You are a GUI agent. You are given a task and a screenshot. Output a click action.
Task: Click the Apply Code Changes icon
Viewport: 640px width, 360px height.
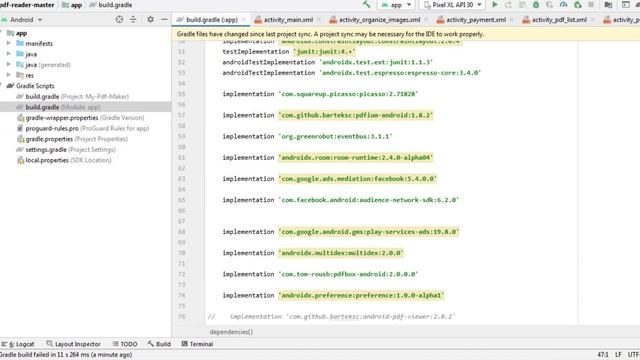tap(522, 5)
